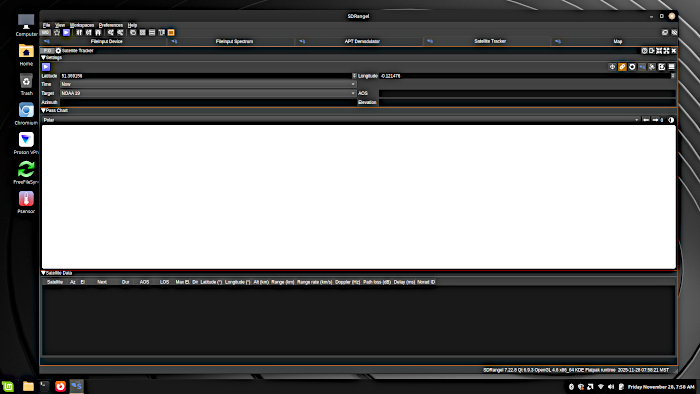Open the View menu
This screenshot has height=394, width=700.
[60, 25]
